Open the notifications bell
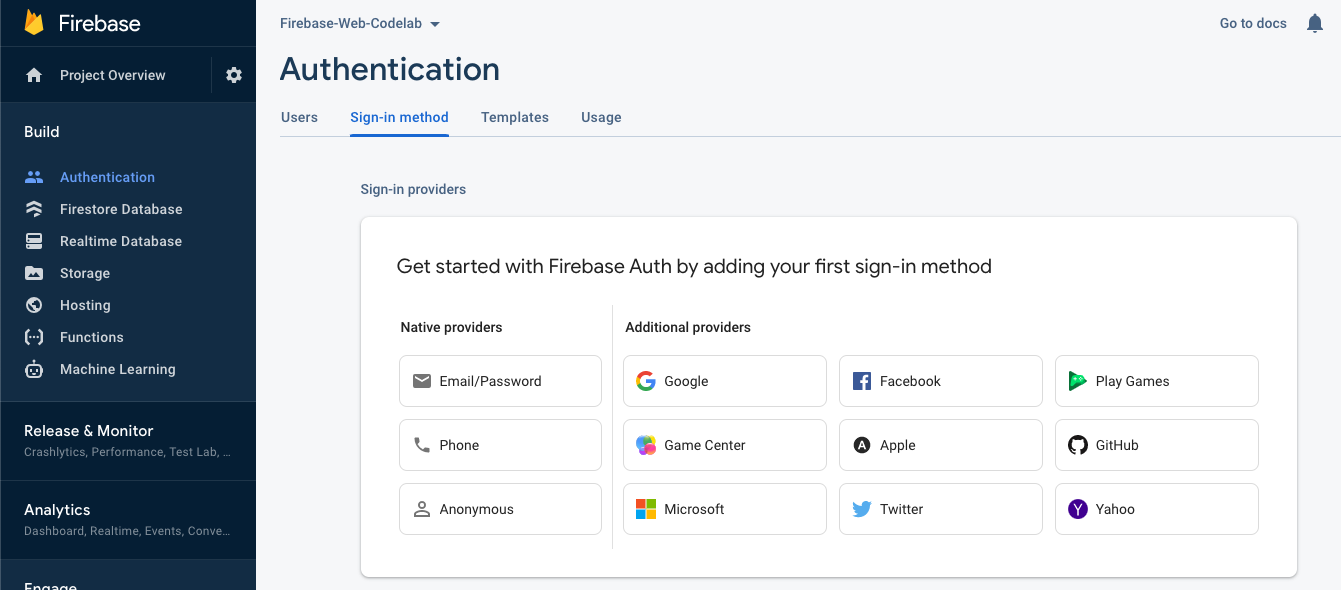The width and height of the screenshot is (1341, 590). pos(1315,22)
